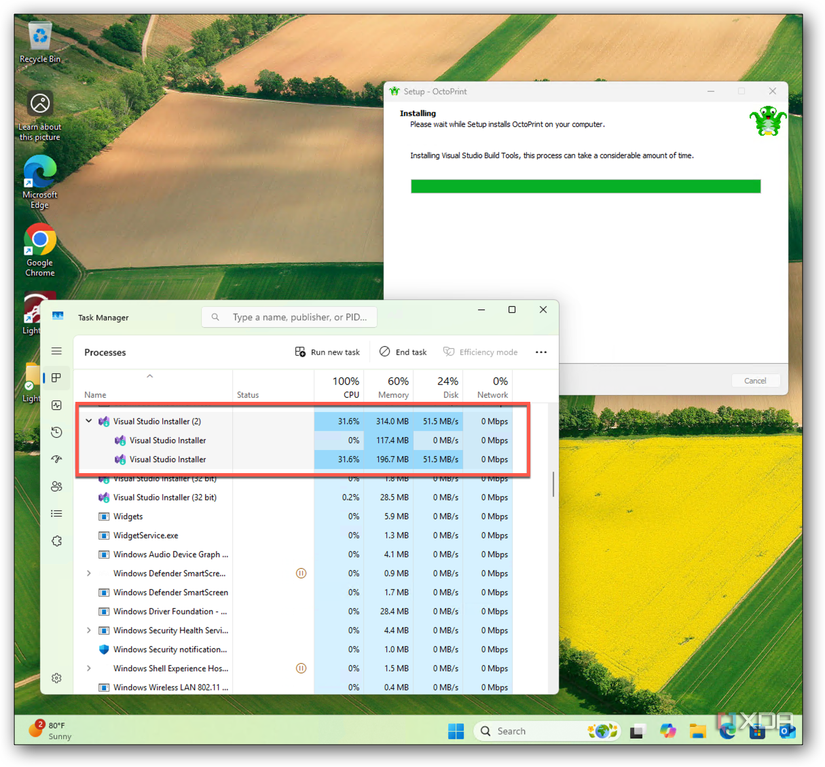
Task: Click the Run new task button
Action: 329,351
